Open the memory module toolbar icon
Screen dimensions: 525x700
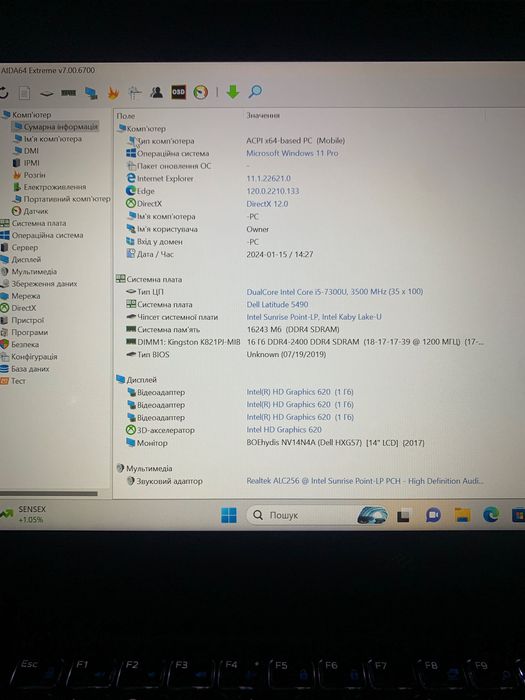68,93
